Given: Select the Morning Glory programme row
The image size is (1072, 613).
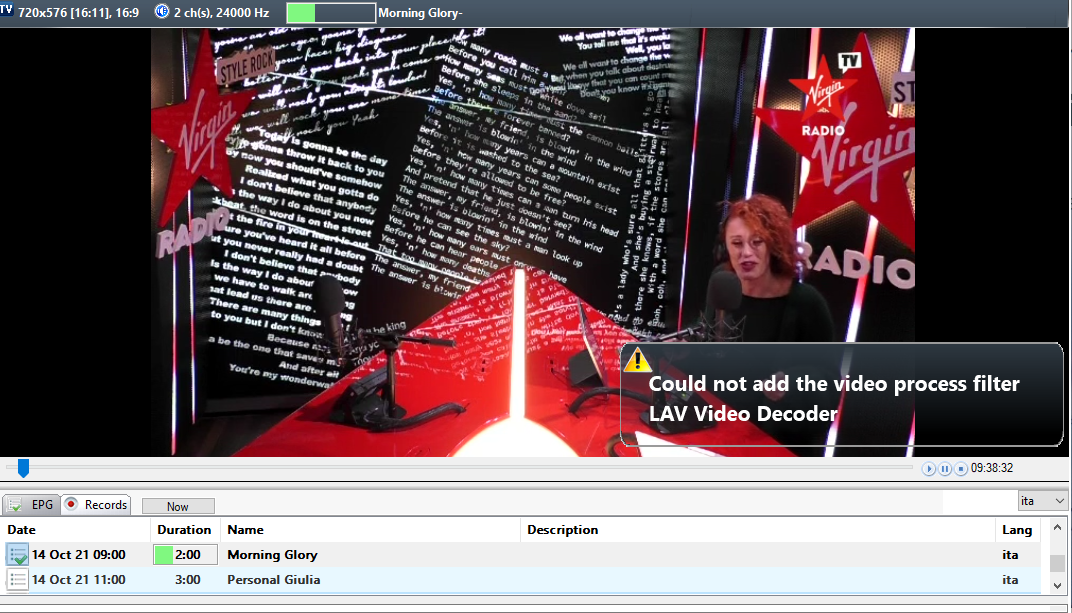Looking at the screenshot, I should (x=521, y=555).
